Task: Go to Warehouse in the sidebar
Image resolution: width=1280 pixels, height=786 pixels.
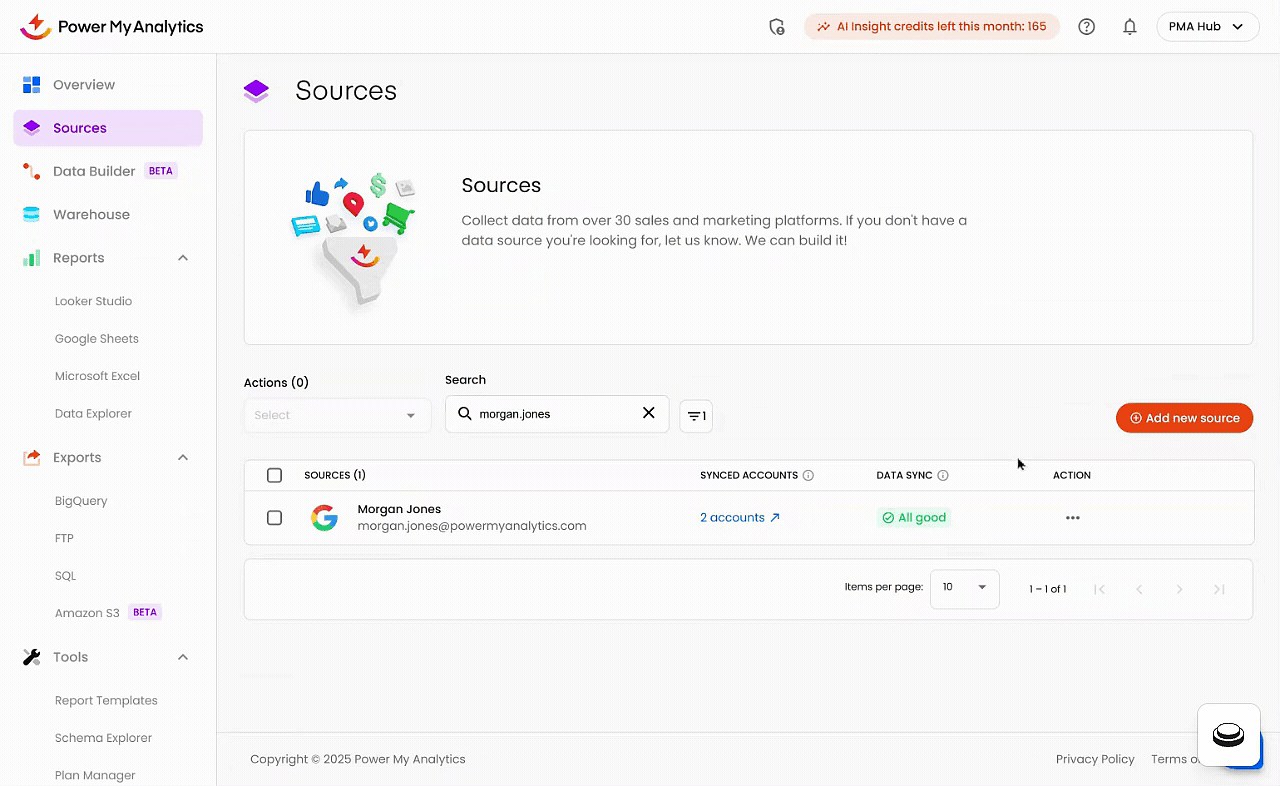Action: (x=91, y=215)
